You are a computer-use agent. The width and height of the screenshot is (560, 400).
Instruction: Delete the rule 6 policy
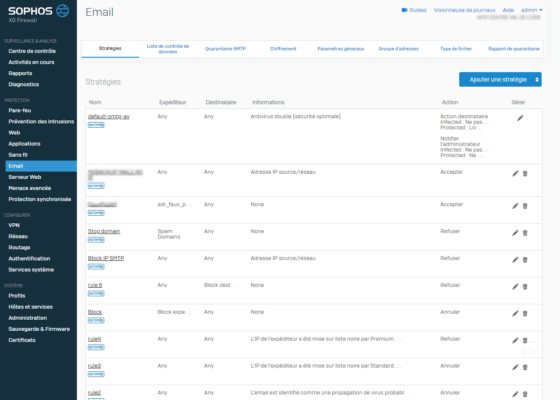pos(525,286)
